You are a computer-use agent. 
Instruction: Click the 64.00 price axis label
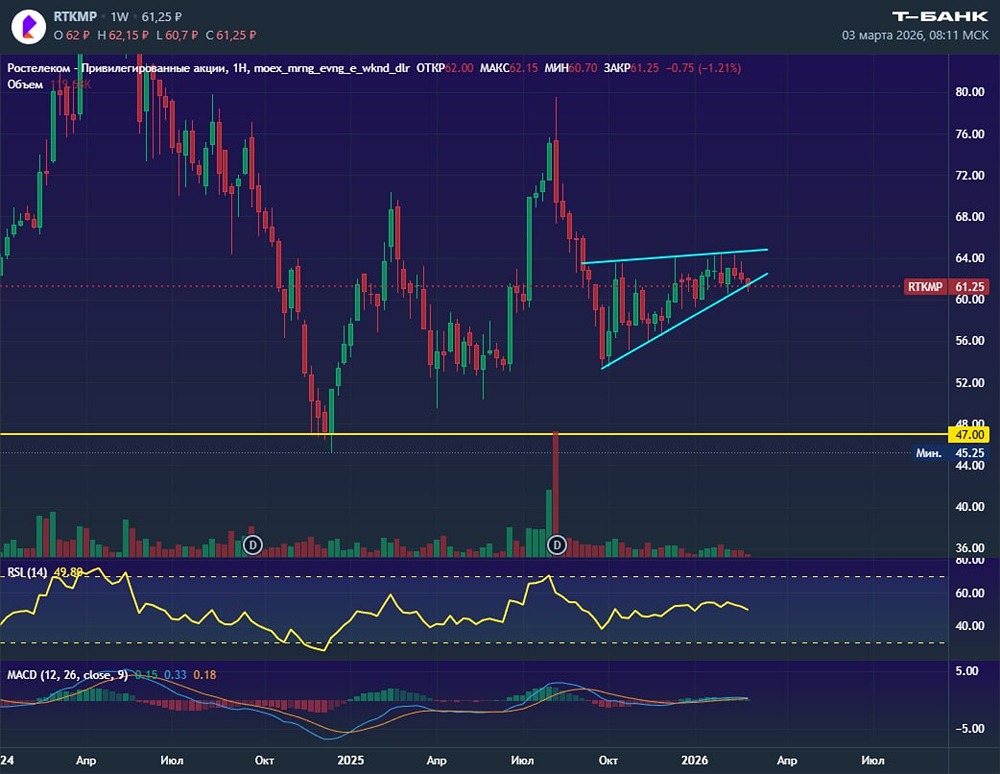click(969, 258)
